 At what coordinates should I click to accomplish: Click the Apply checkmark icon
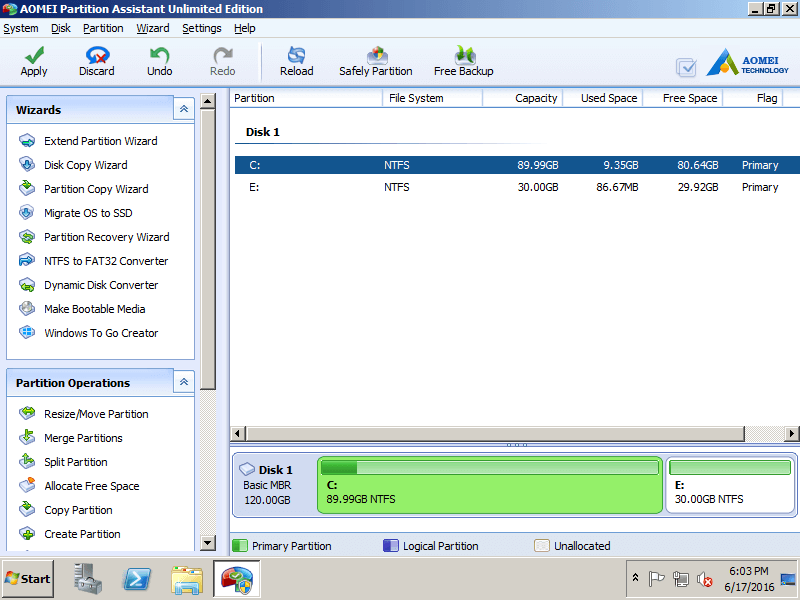pyautogui.click(x=34, y=56)
